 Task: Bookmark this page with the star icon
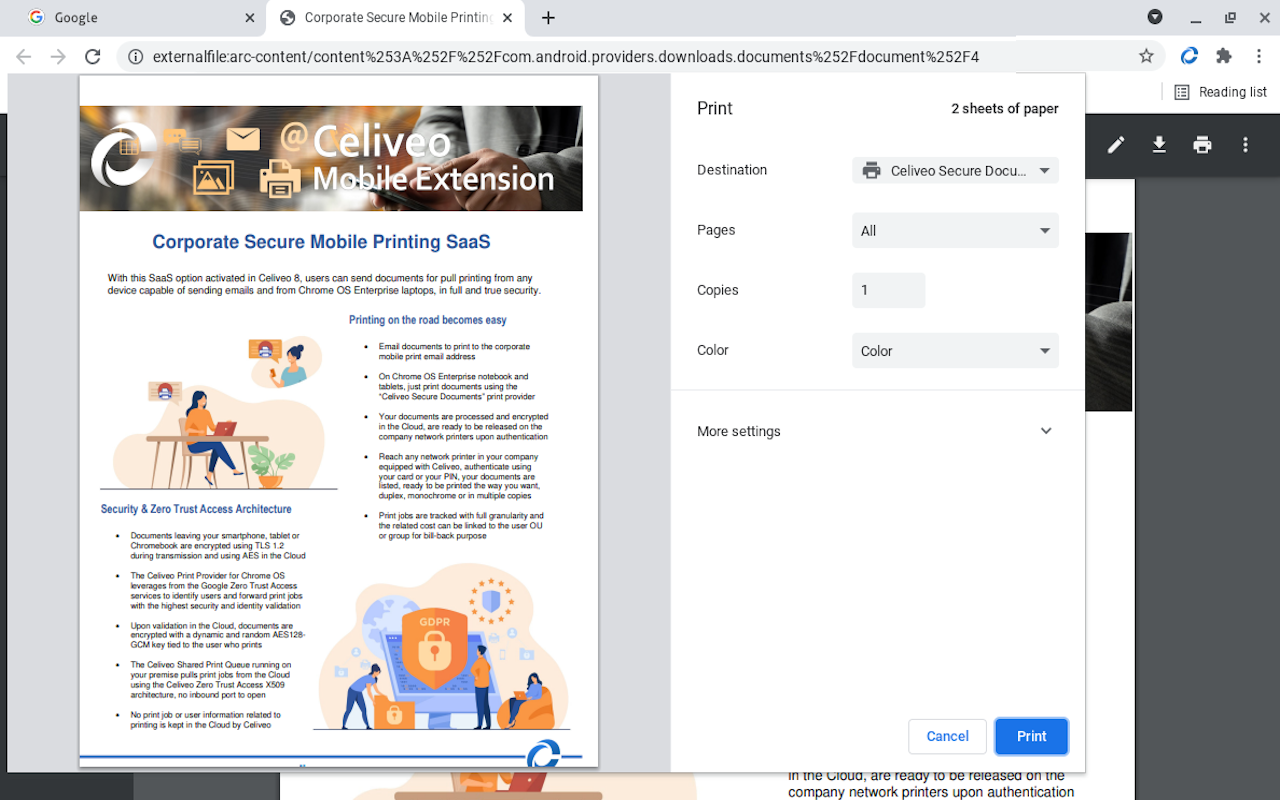1146,56
